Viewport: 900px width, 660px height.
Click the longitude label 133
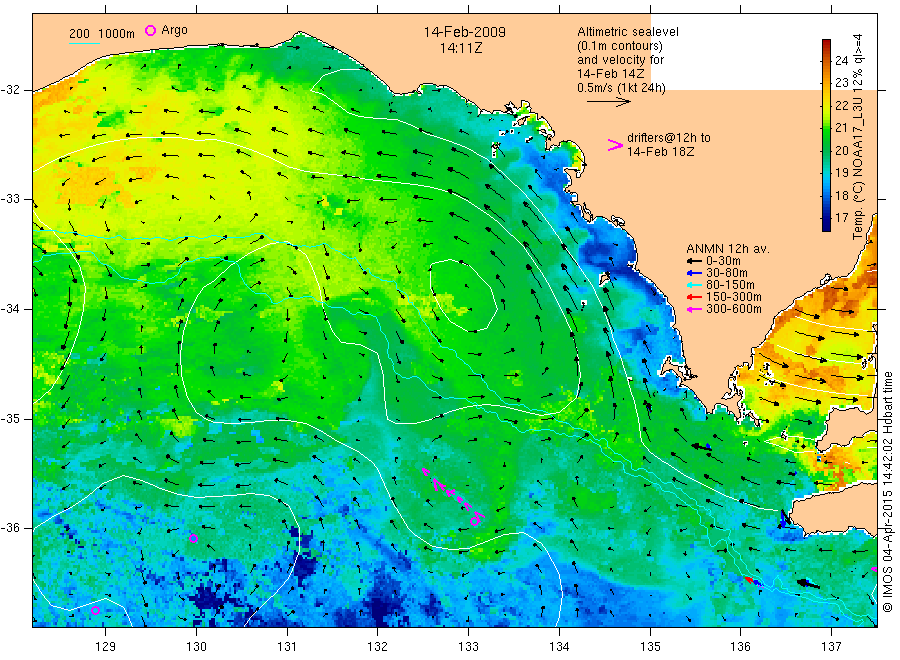468,646
